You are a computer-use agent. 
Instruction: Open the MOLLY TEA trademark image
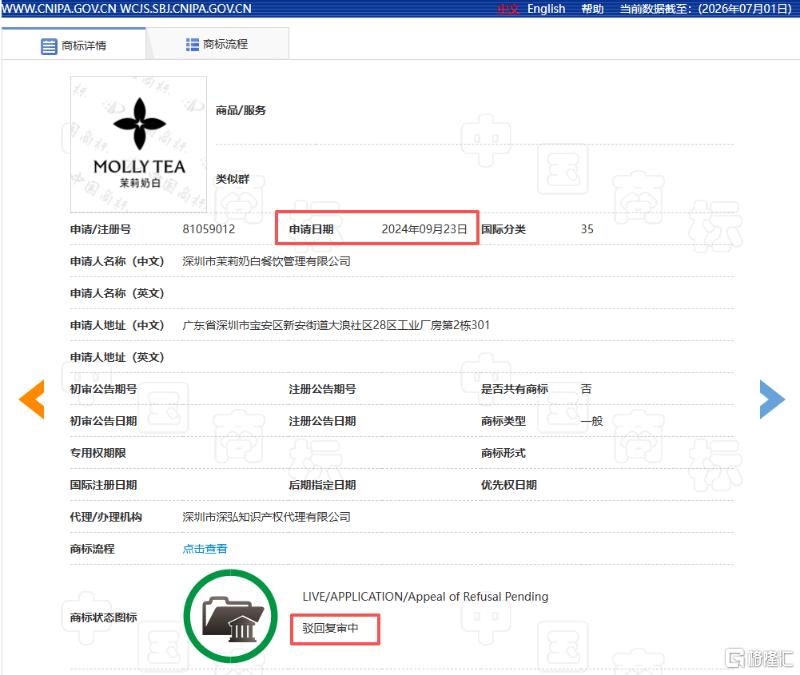click(x=138, y=144)
